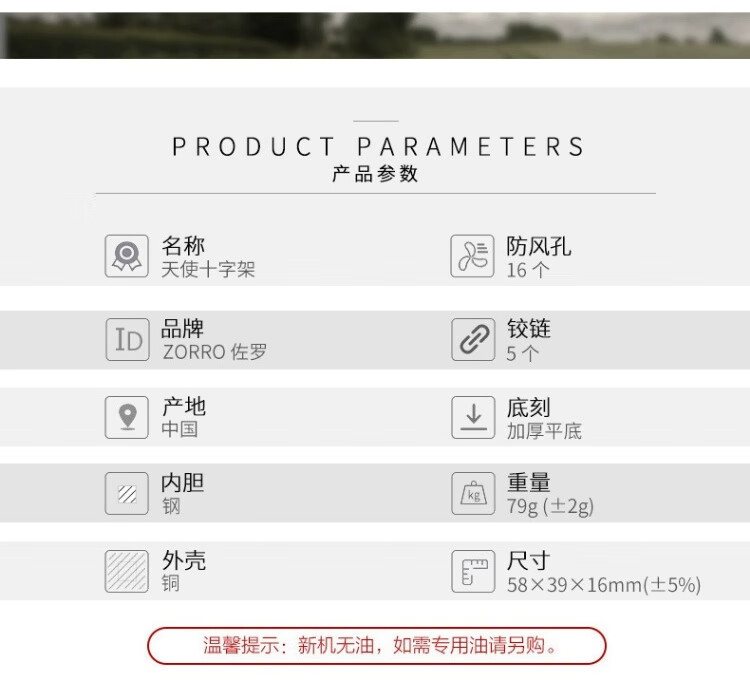Click the download arrow icon beside 底刻
Image resolution: width=750 pixels, height=681 pixels.
[x=473, y=417]
